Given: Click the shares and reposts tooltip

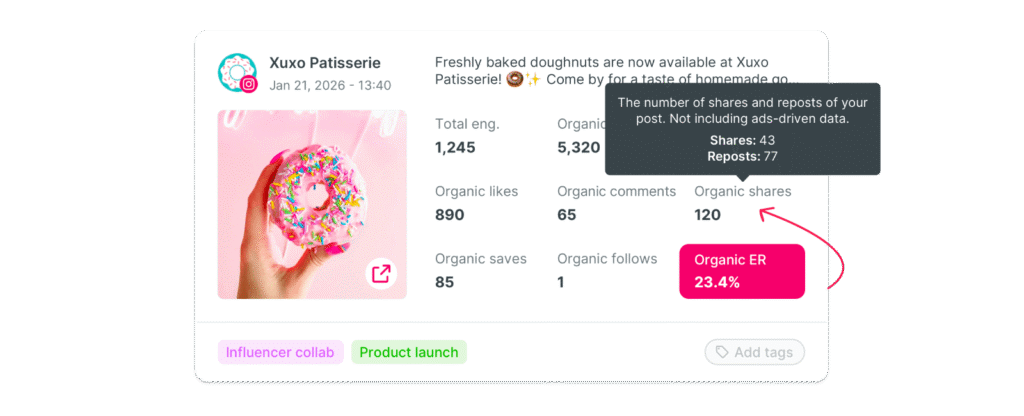Looking at the screenshot, I should pos(742,128).
